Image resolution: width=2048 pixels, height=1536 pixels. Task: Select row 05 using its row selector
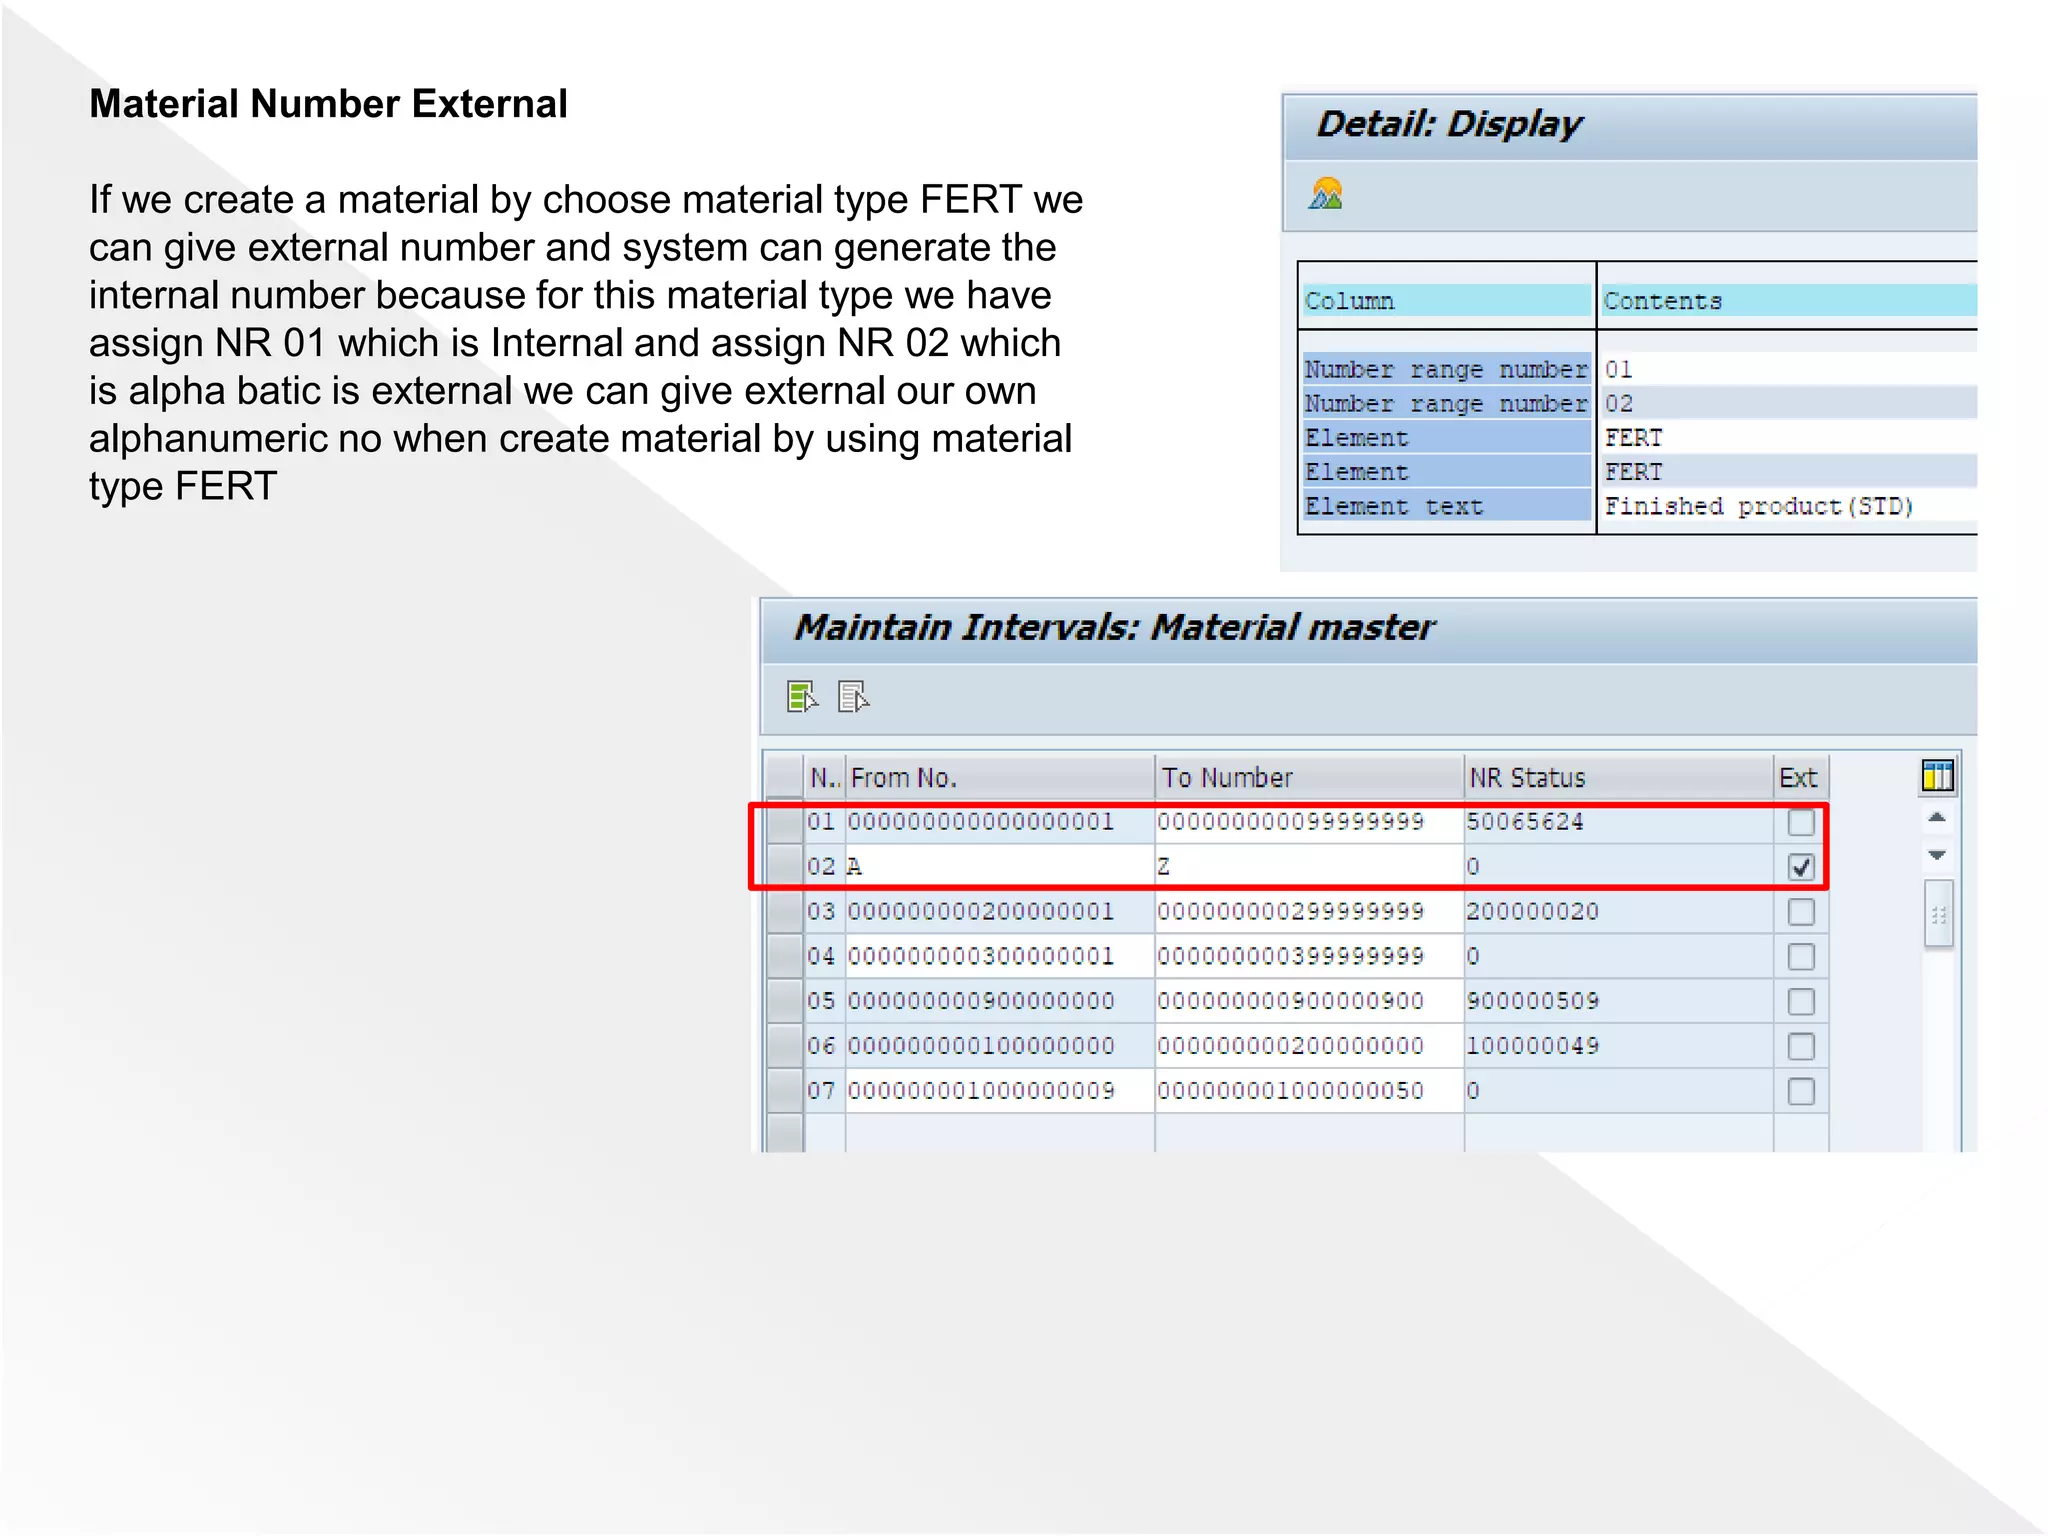click(785, 1001)
